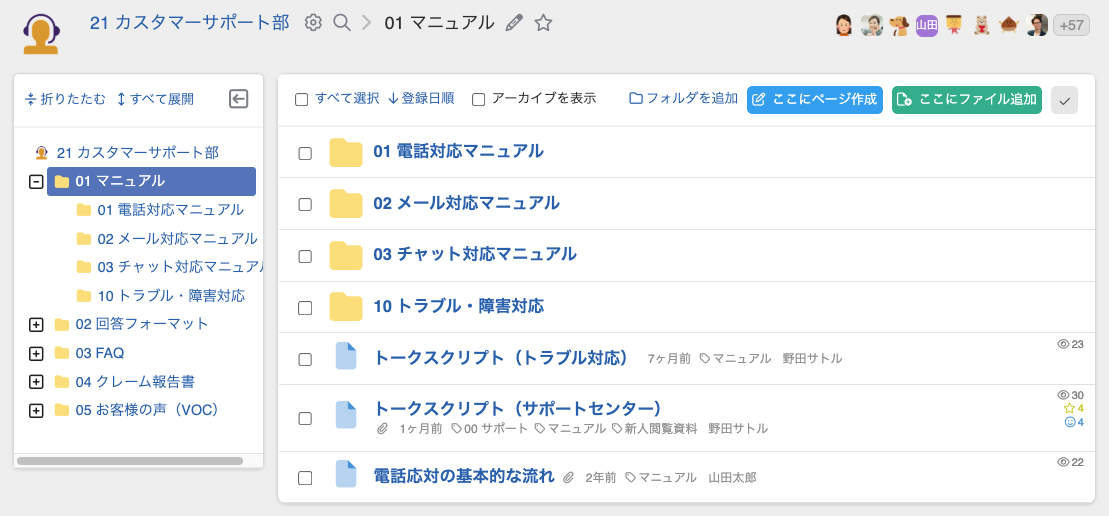The width and height of the screenshot is (1109, 516).
Task: Click the ここにページ作成 button
Action: (x=814, y=99)
